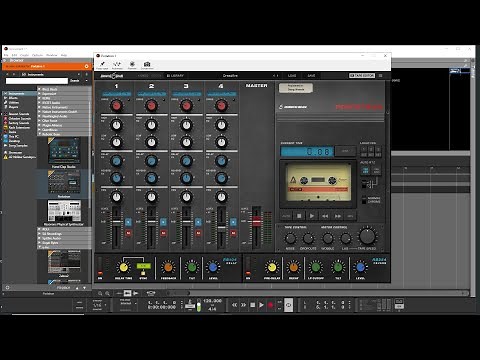Open the plugin LIBRARY button
This screenshot has height=360, width=480.
[175, 76]
